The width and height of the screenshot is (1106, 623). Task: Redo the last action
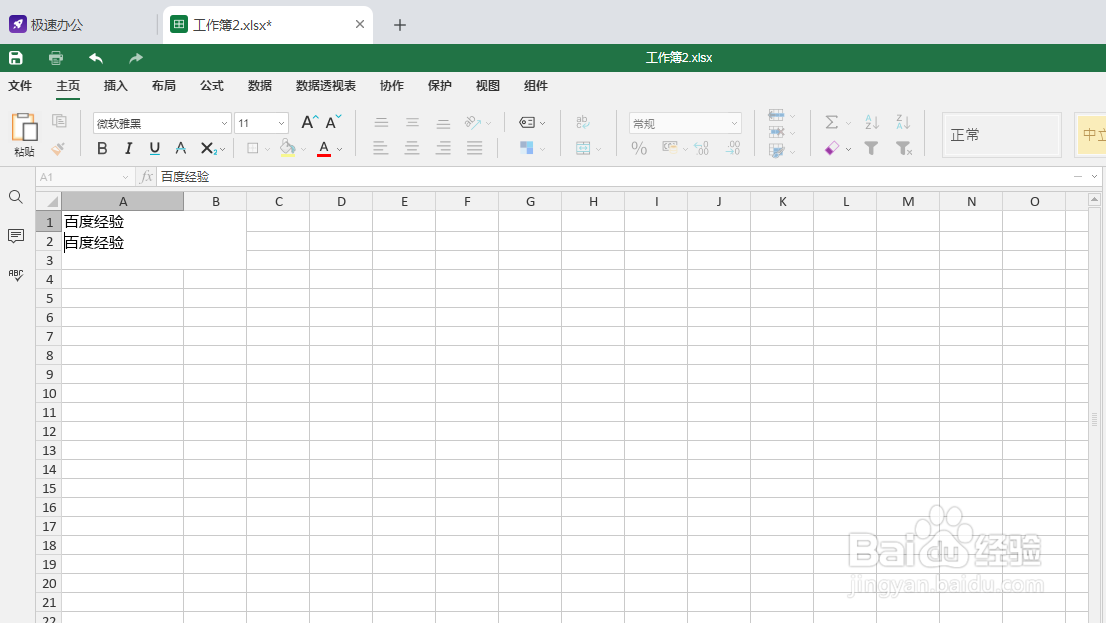point(136,58)
